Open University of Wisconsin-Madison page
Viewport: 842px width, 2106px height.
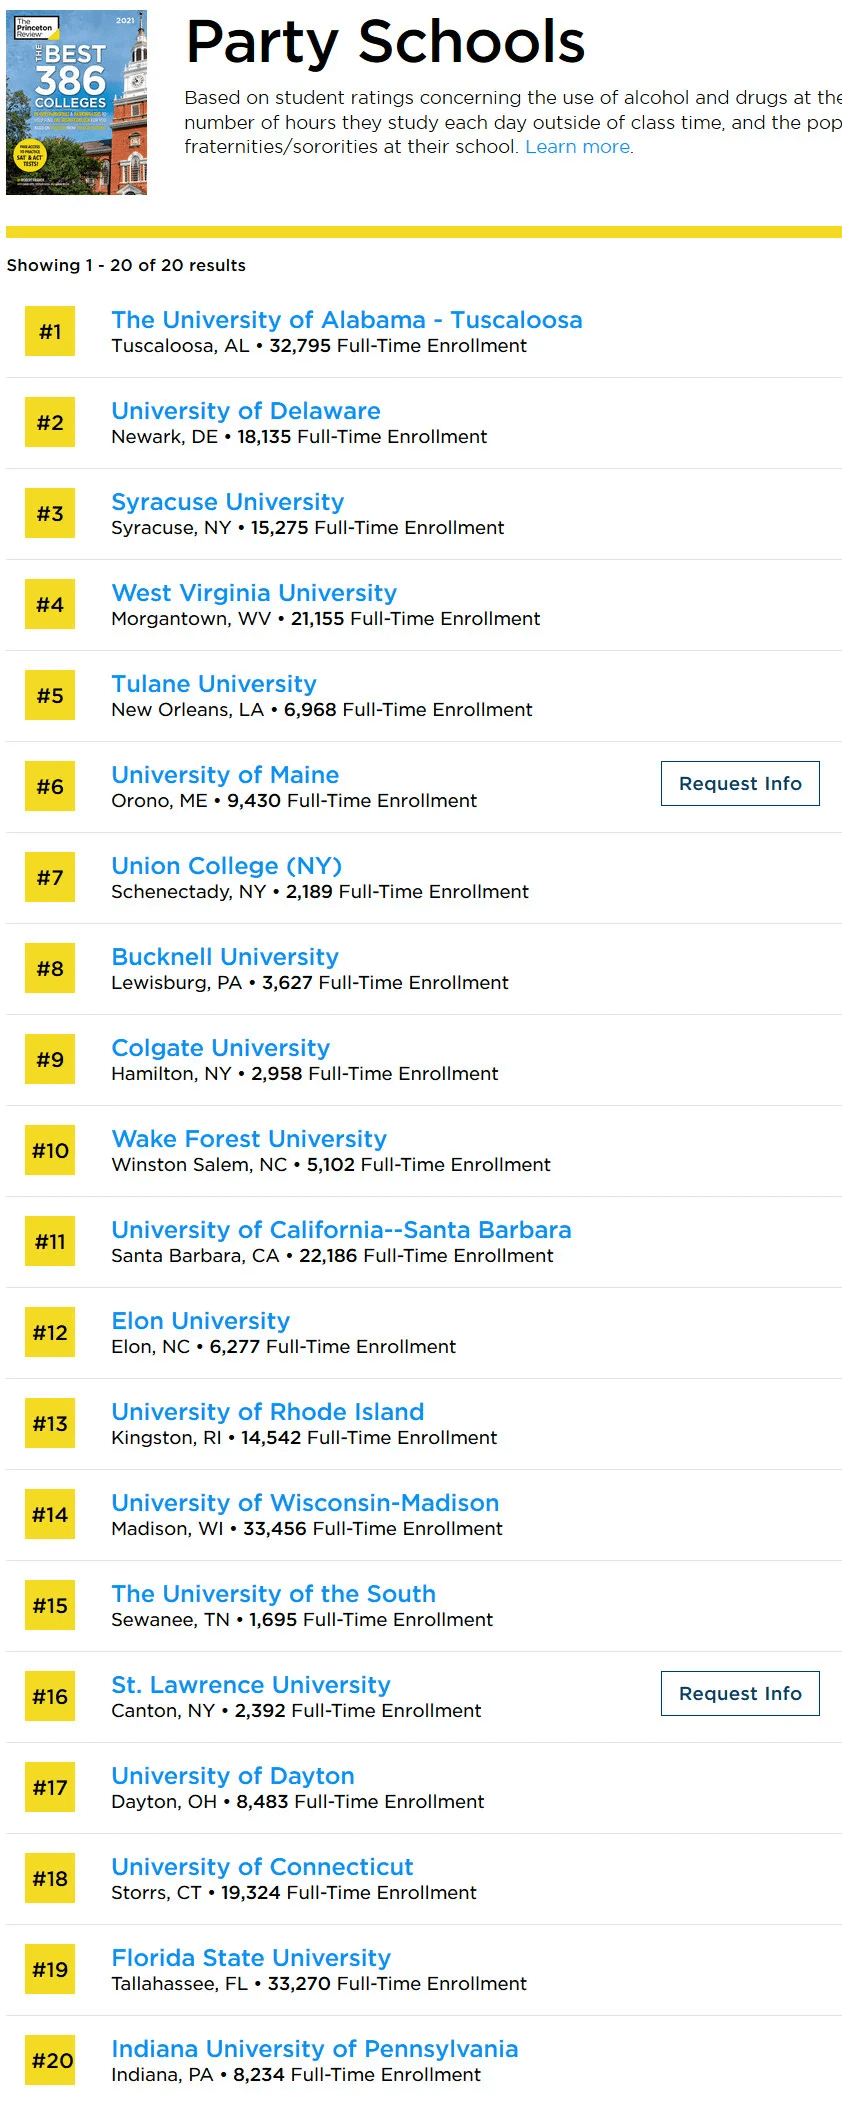point(305,1503)
